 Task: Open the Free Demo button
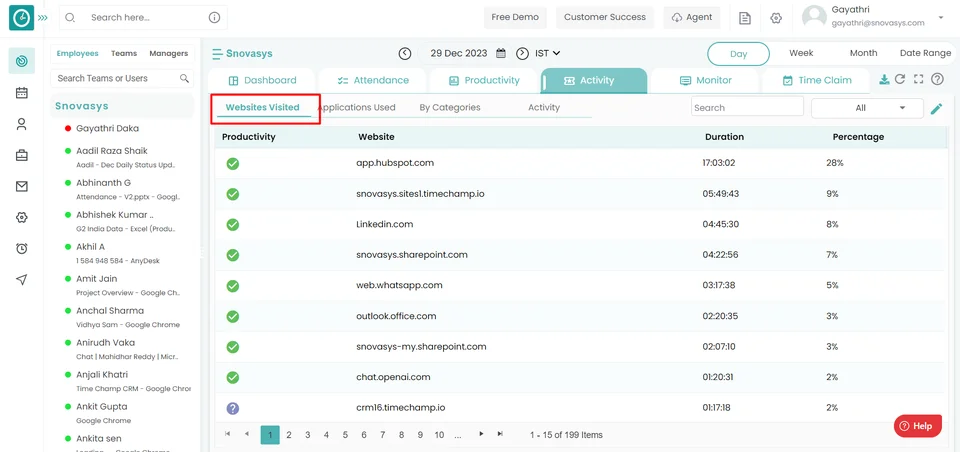(515, 17)
